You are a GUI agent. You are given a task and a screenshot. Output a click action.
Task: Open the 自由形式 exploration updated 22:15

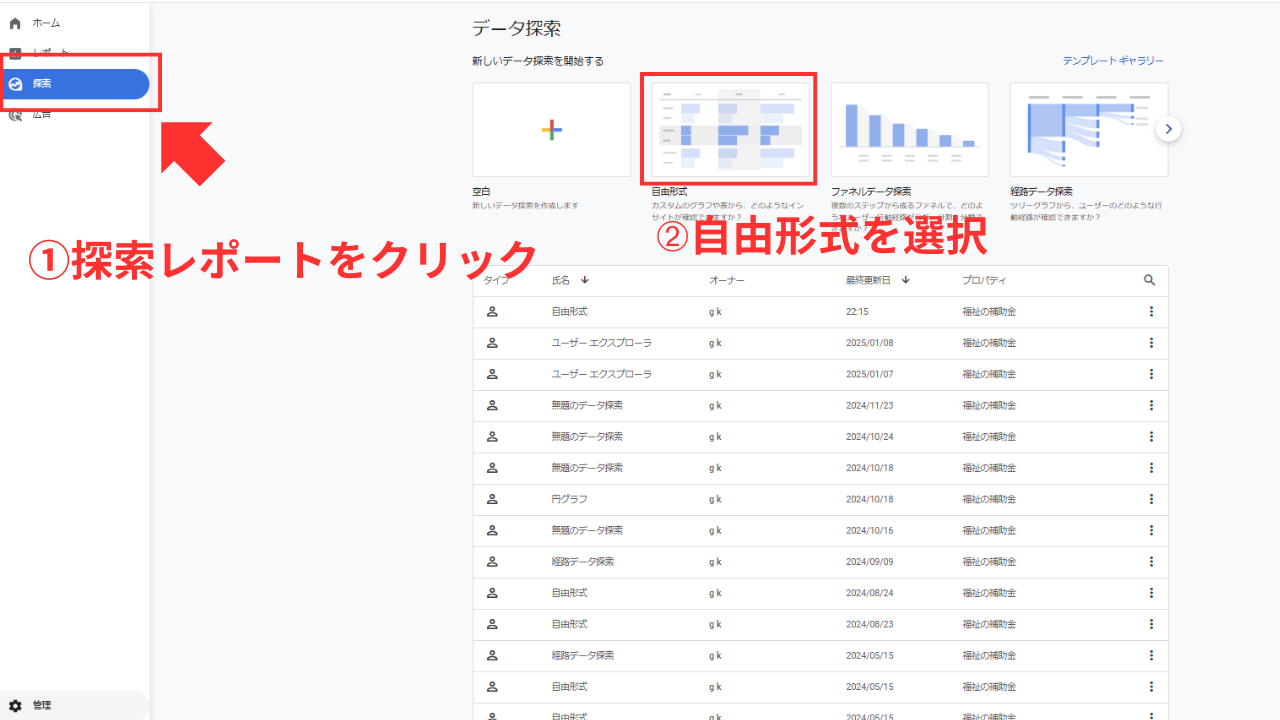[569, 312]
